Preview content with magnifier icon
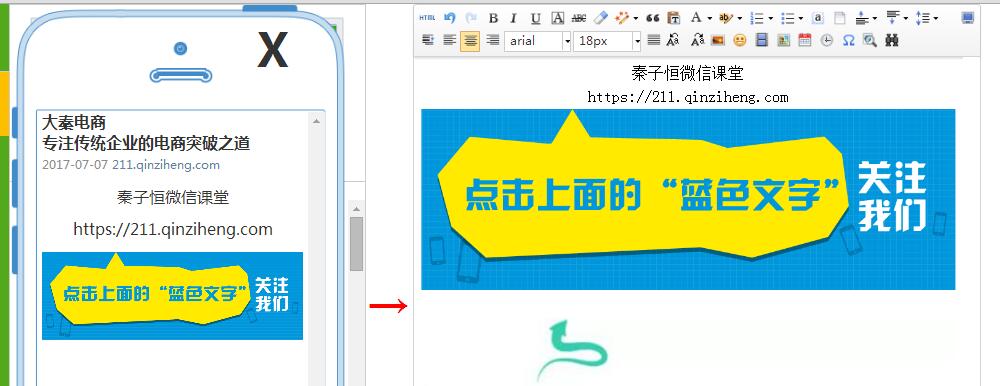1000x386 pixels. coord(870,40)
